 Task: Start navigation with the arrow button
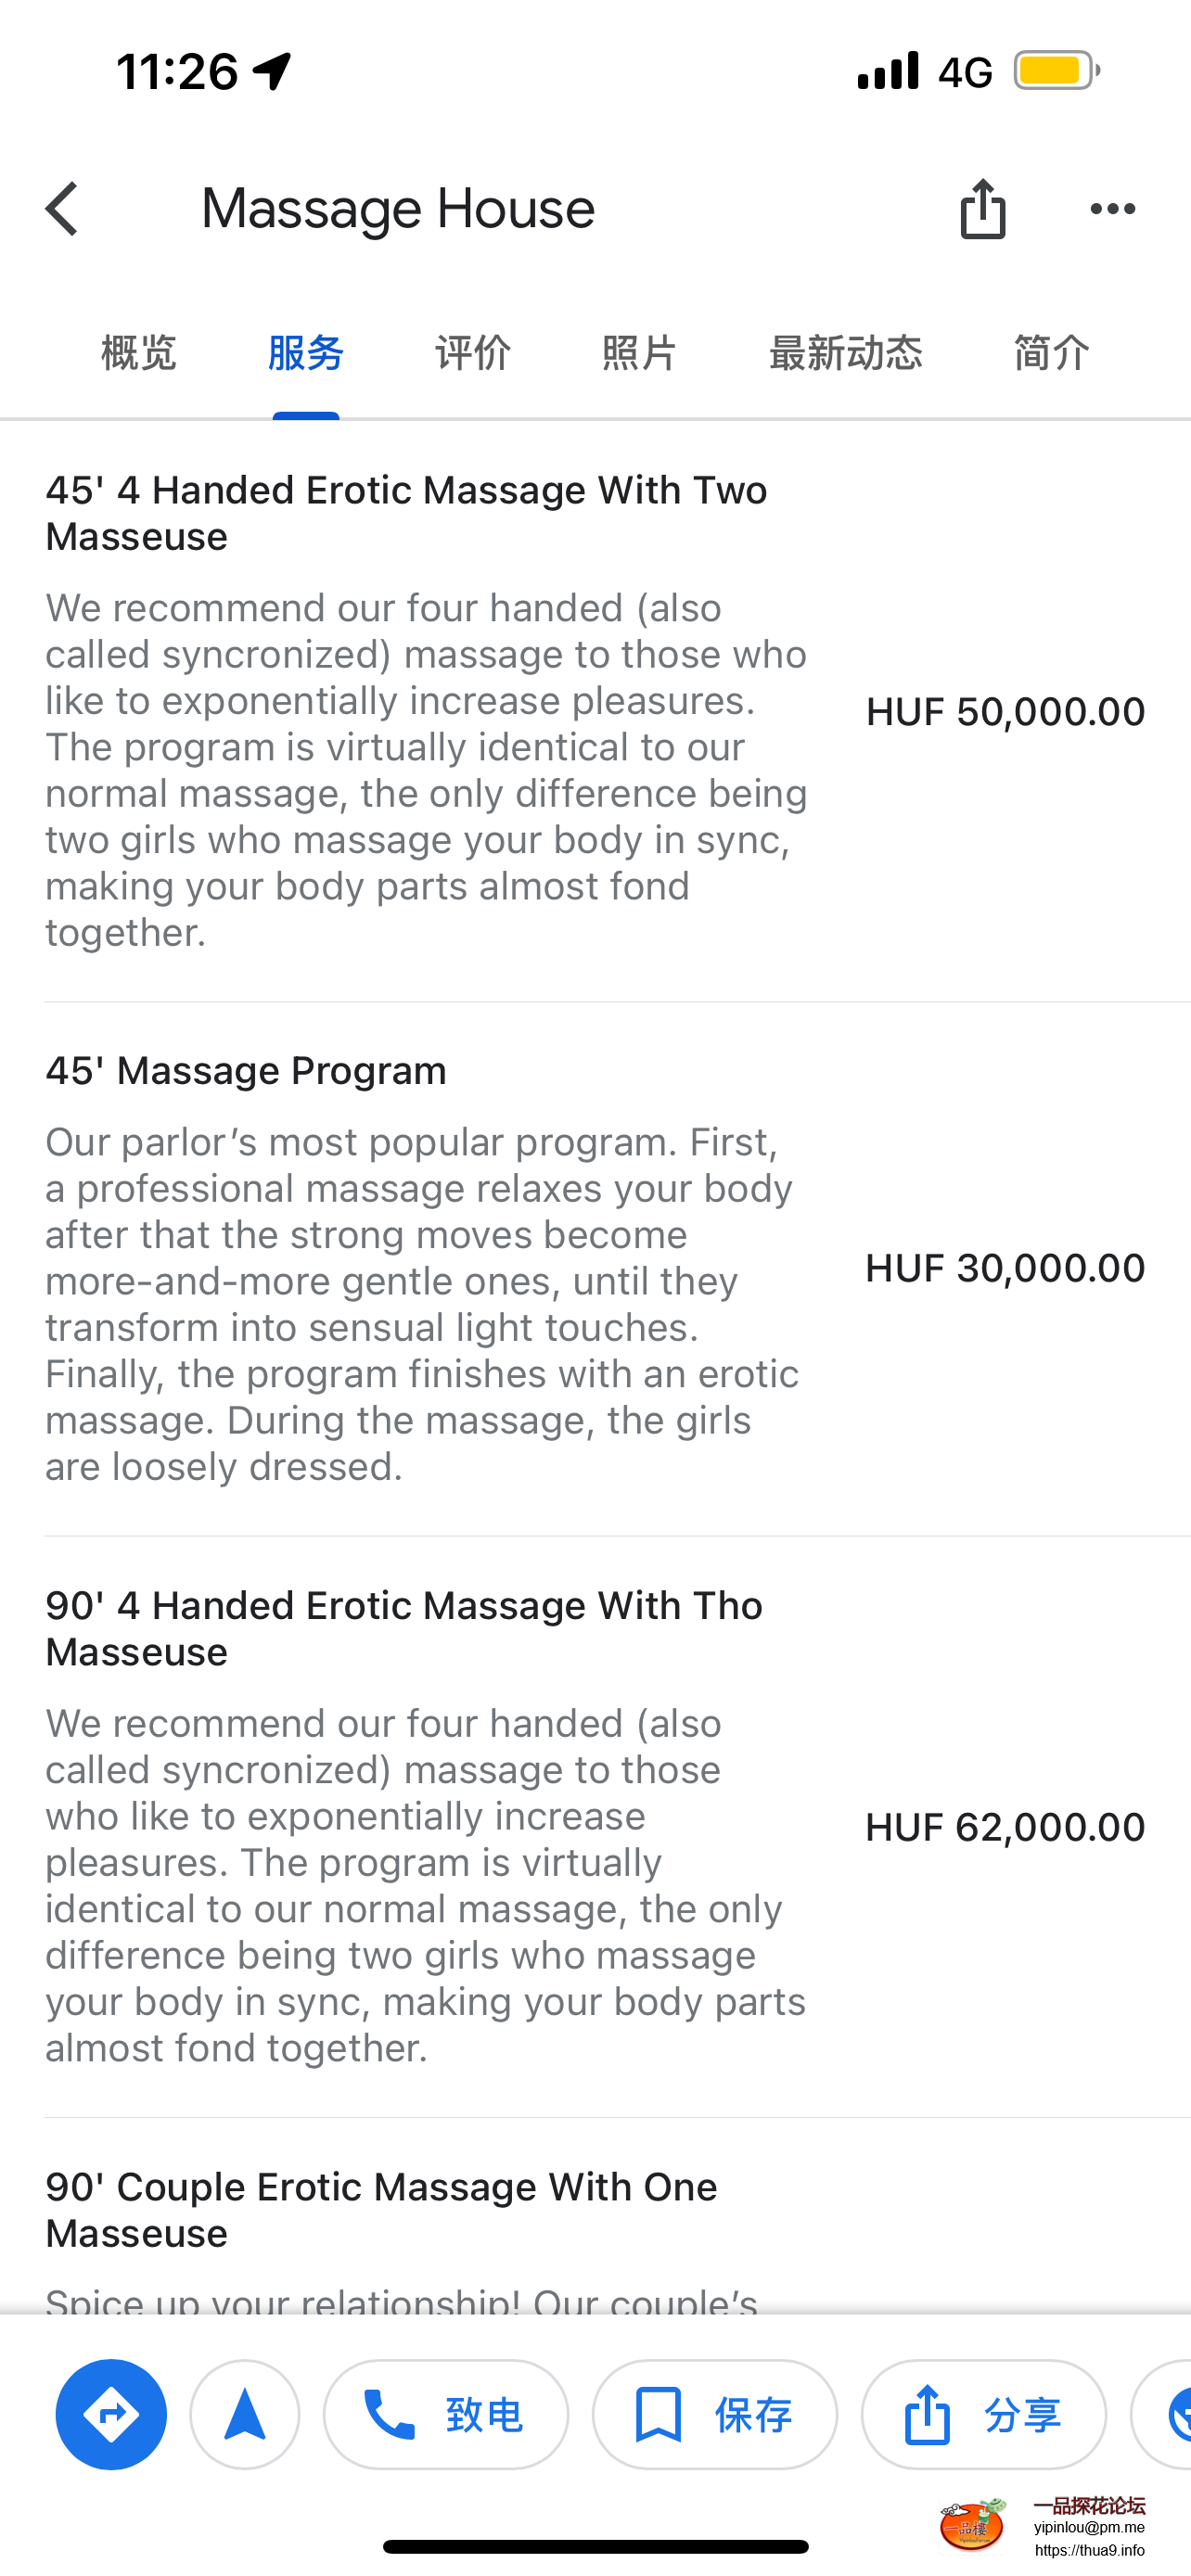(x=245, y=2414)
